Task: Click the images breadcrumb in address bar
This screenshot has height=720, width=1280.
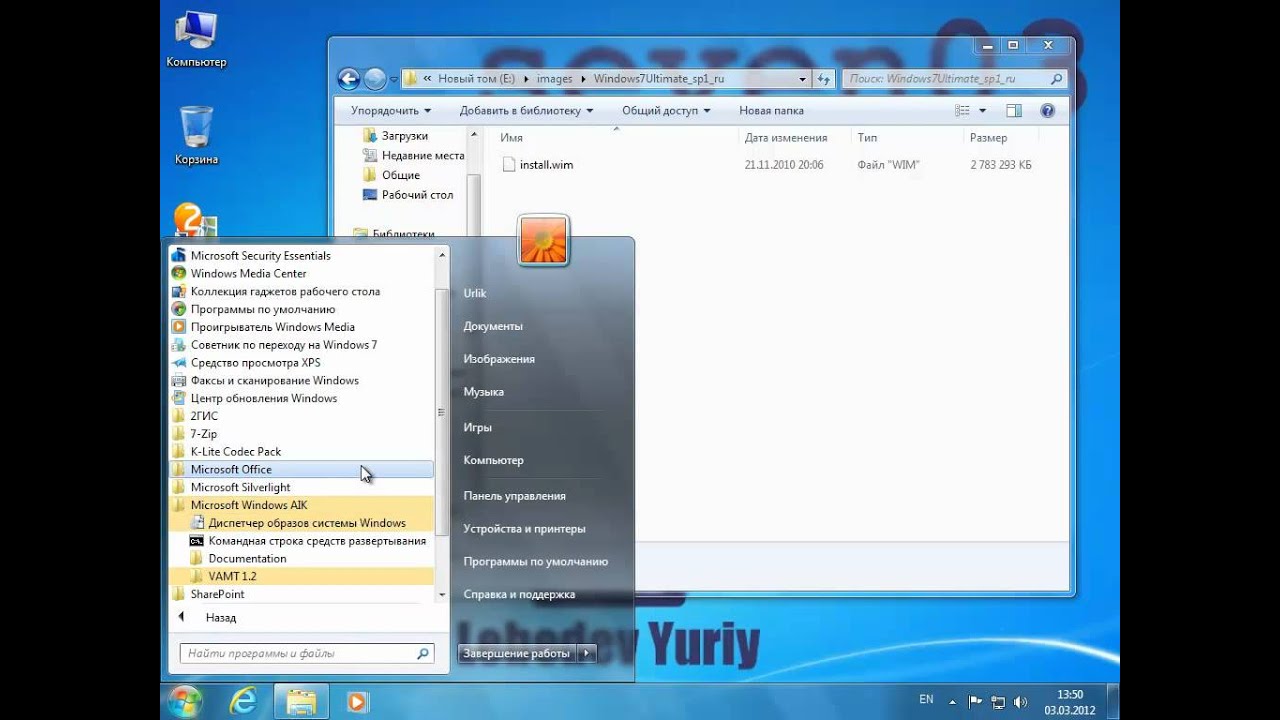Action: 554,79
